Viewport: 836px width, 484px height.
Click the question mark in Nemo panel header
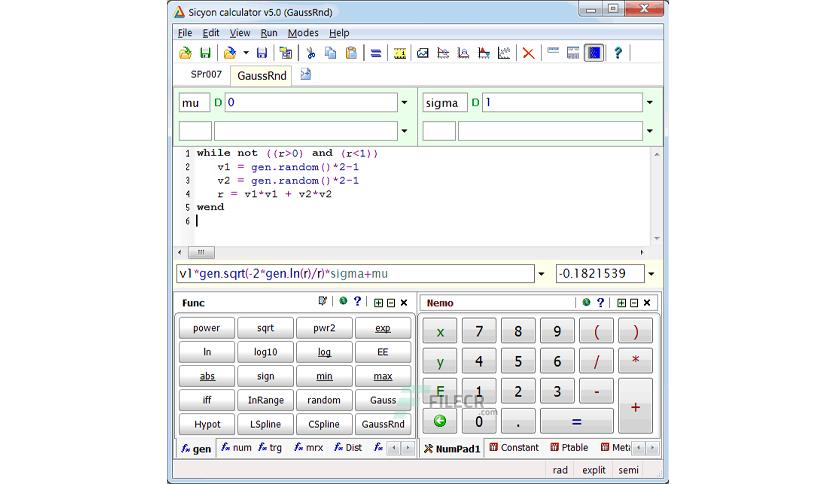click(x=601, y=302)
